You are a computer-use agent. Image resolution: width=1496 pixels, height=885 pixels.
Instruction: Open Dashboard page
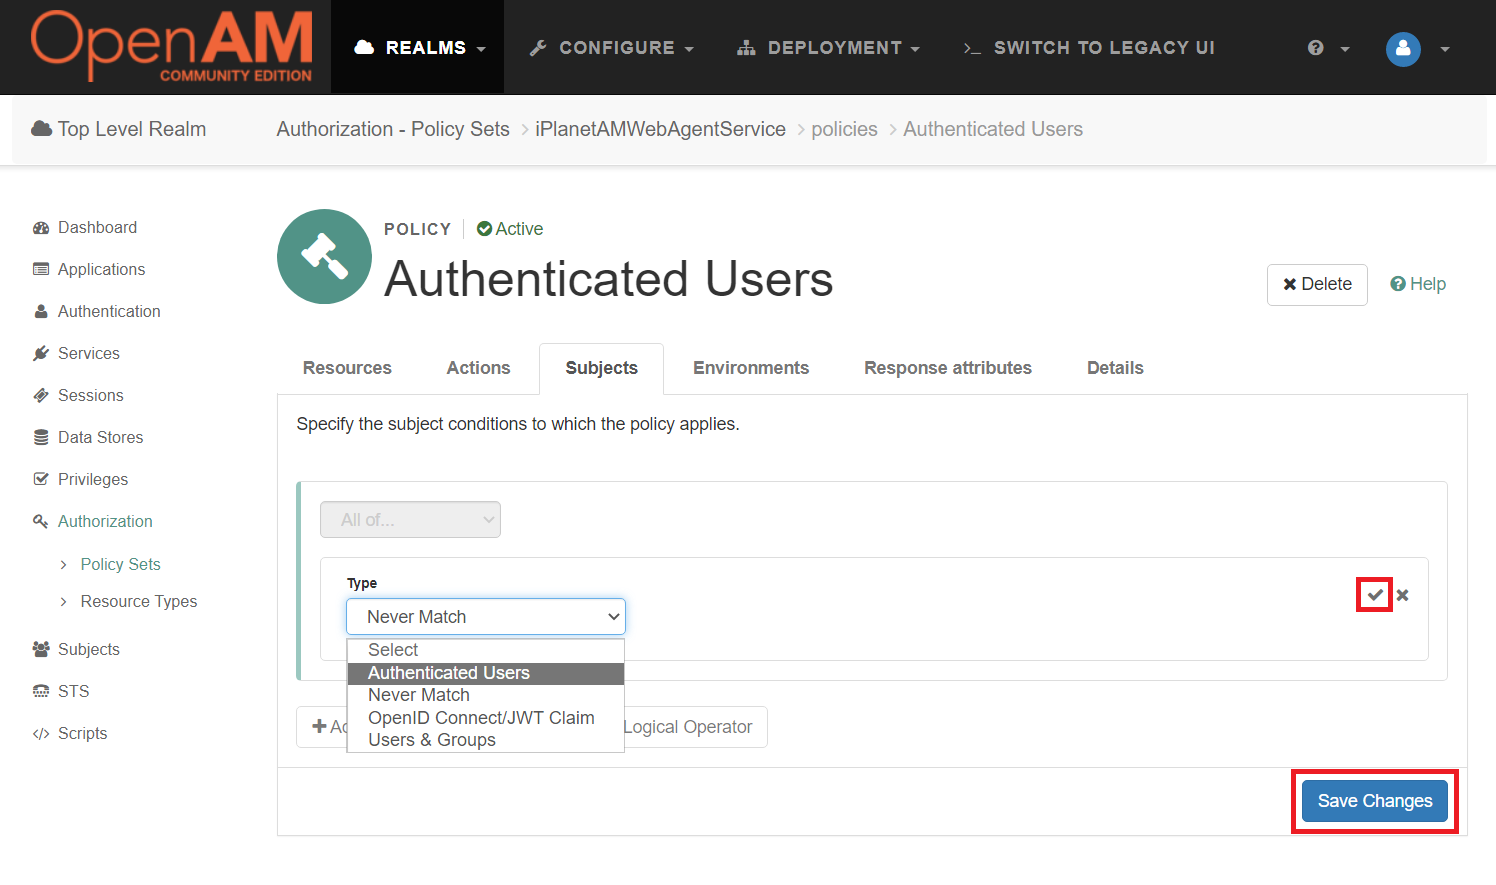tap(97, 227)
